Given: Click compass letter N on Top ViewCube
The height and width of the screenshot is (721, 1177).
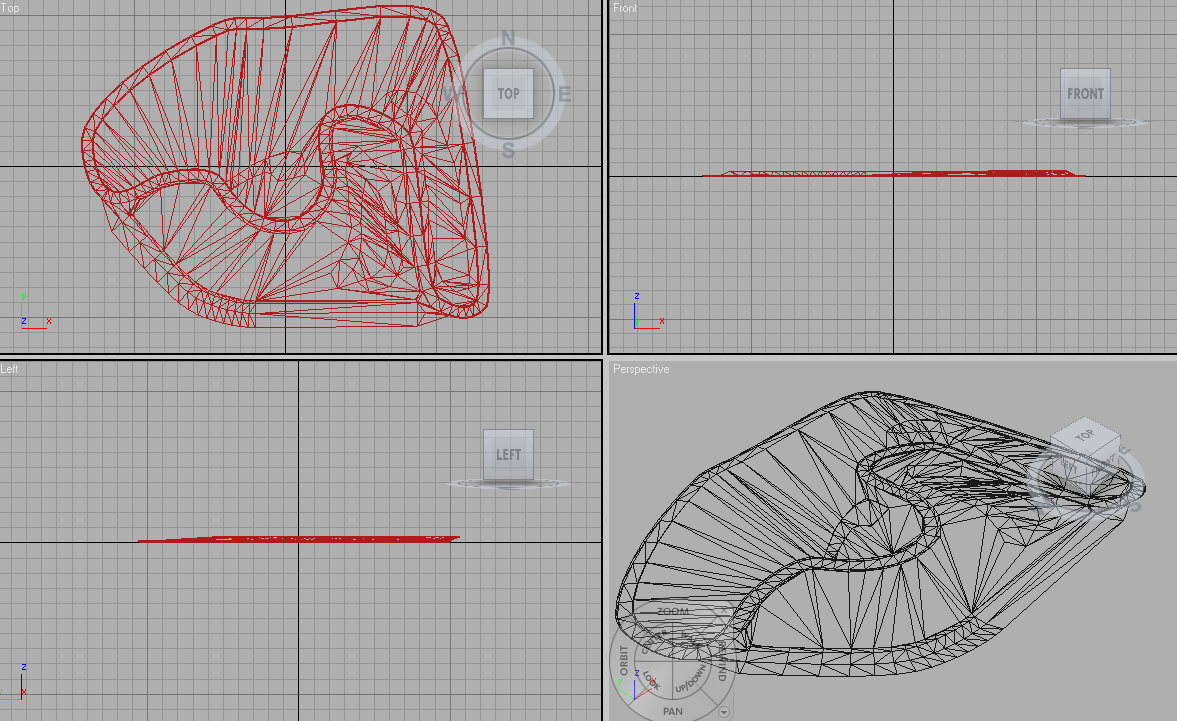Looking at the screenshot, I should coord(508,38).
